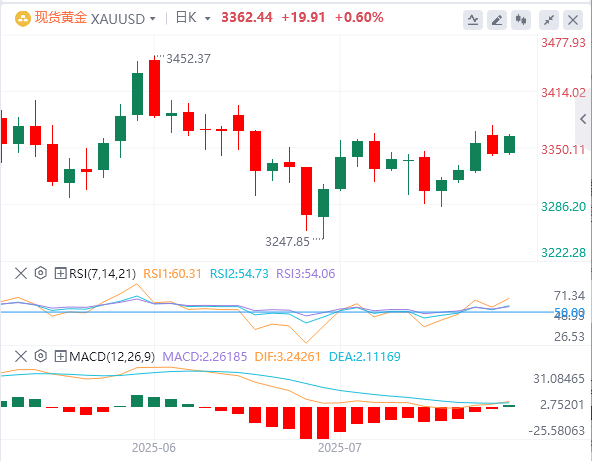The image size is (592, 461).
Task: Close the chart panel
Action: (573, 20)
